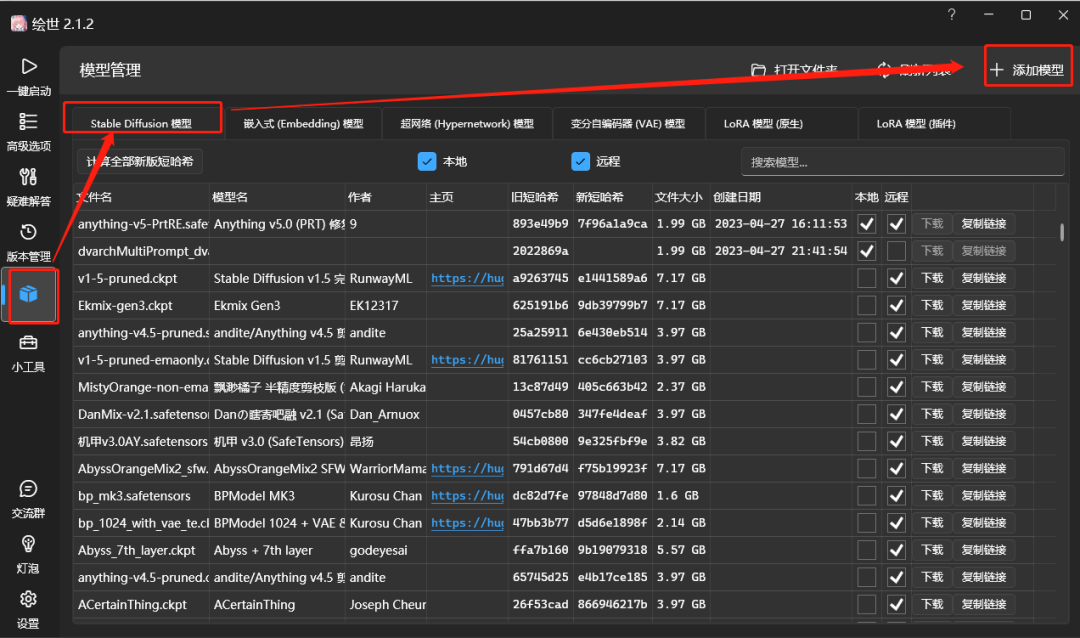1080x638 pixels.
Task: Switch to 嵌入式 (Embedding) 模型 tab
Action: (x=304, y=123)
